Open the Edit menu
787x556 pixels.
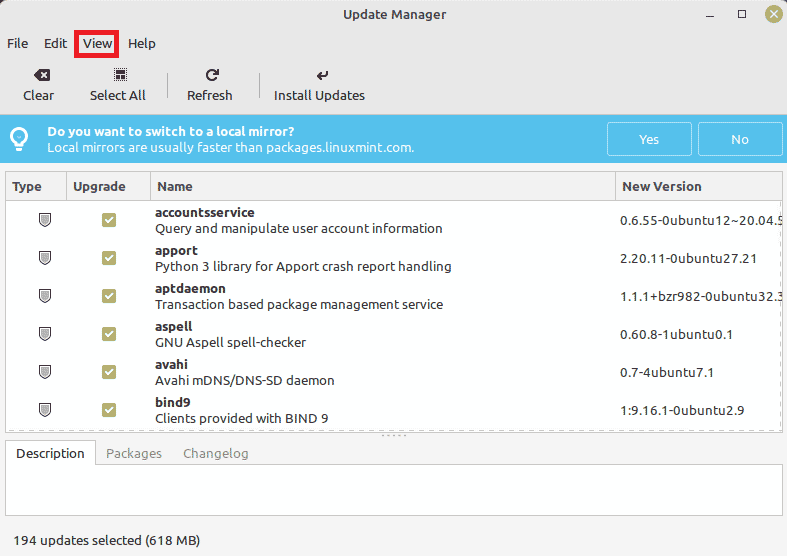tap(55, 44)
